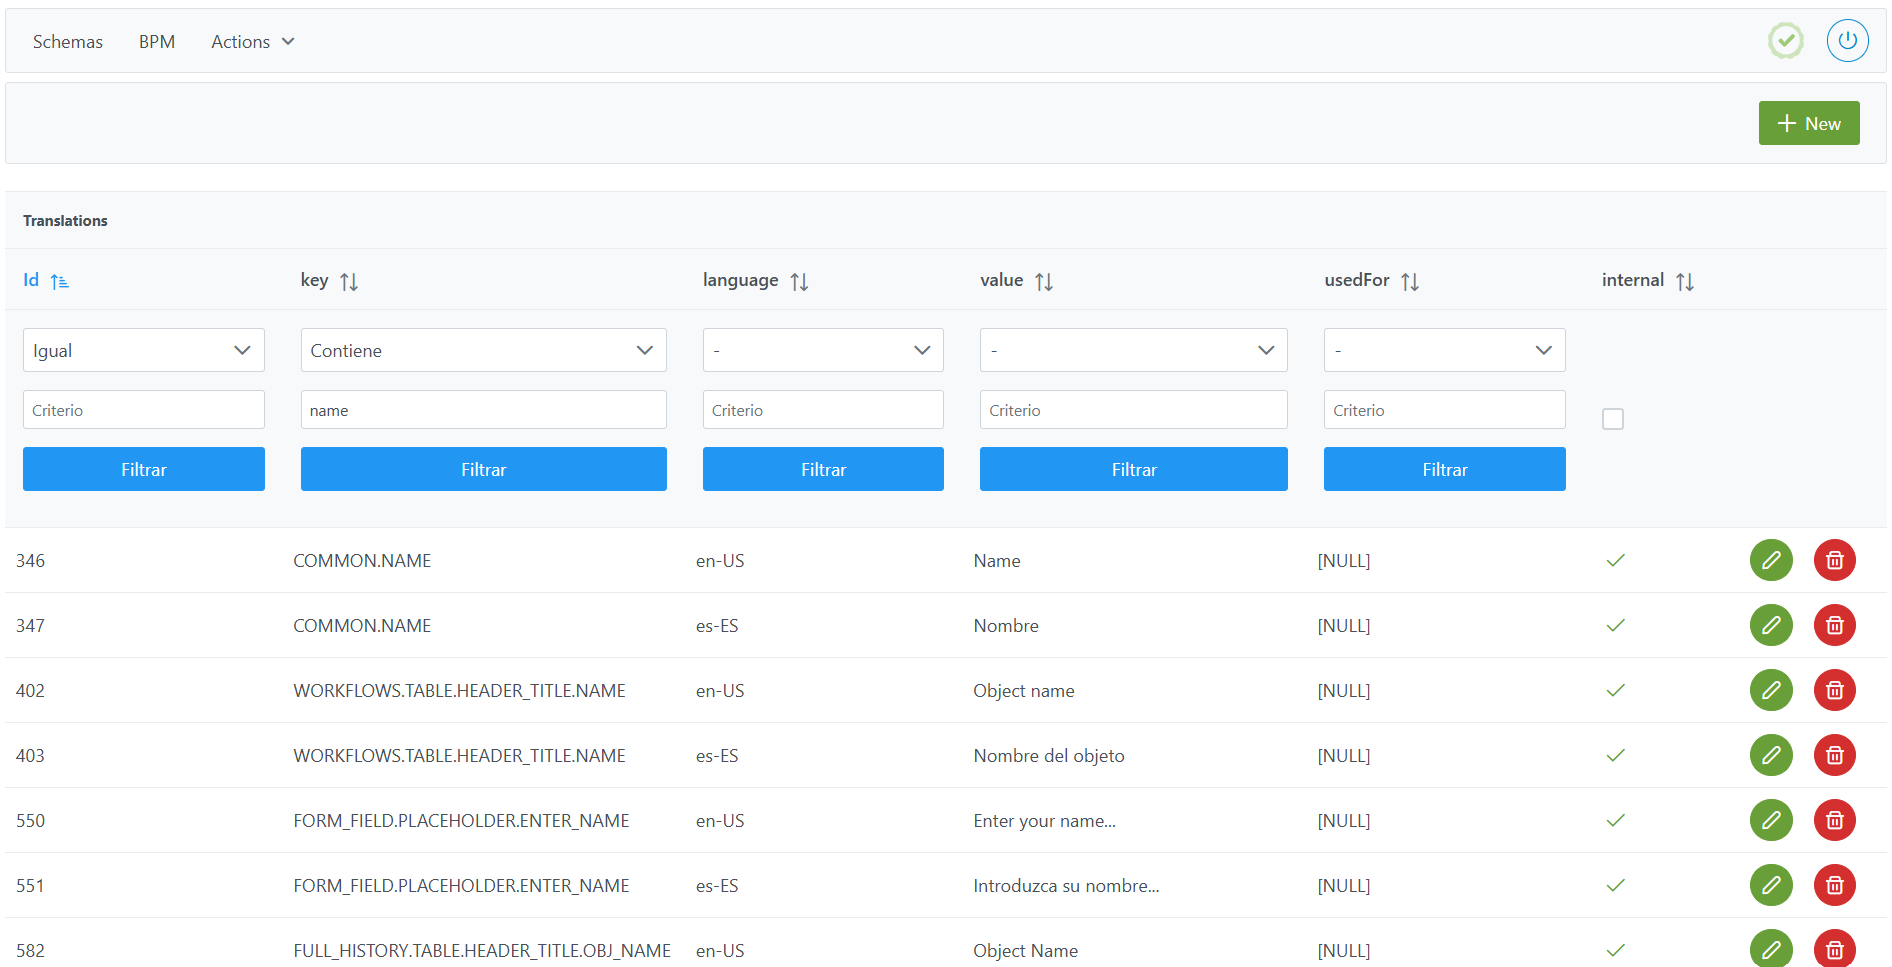The height and width of the screenshot is (967, 1892).
Task: Expand the Actions menu
Action: coord(252,42)
